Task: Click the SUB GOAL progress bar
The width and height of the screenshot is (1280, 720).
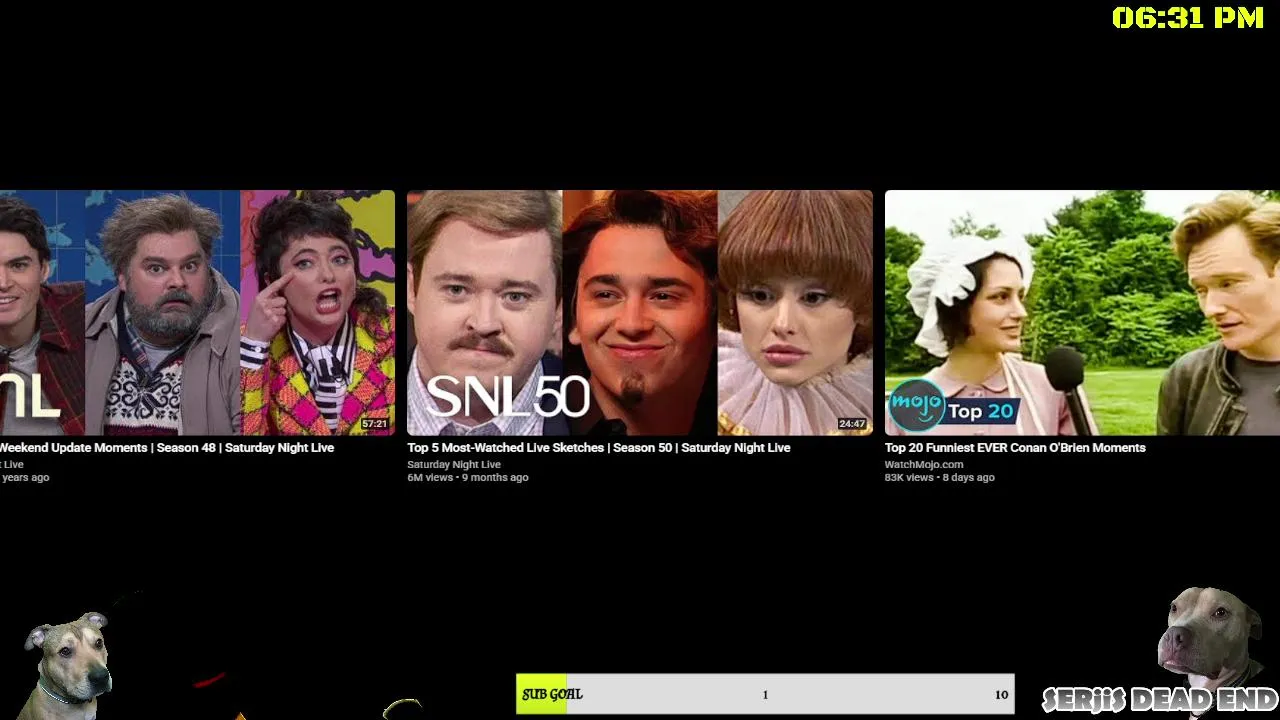Action: (765, 694)
